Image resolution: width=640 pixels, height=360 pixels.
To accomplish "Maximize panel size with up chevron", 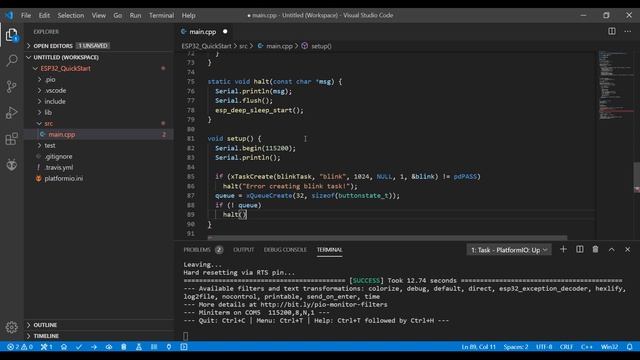I will (611, 249).
